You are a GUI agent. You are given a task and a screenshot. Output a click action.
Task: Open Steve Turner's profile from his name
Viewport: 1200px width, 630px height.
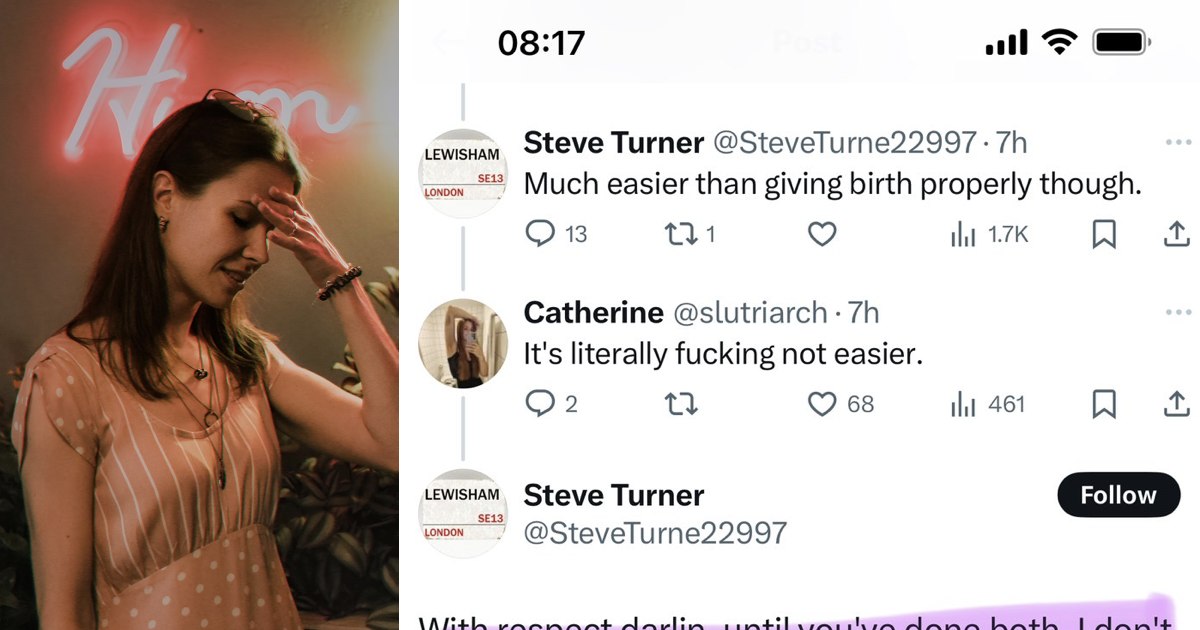[613, 141]
